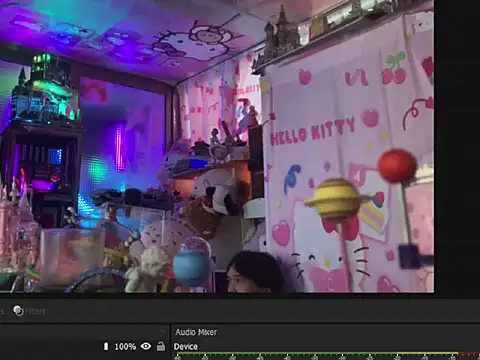The width and height of the screenshot is (480, 360).
Task: Click the webcam preview canvas
Action: [217, 146]
